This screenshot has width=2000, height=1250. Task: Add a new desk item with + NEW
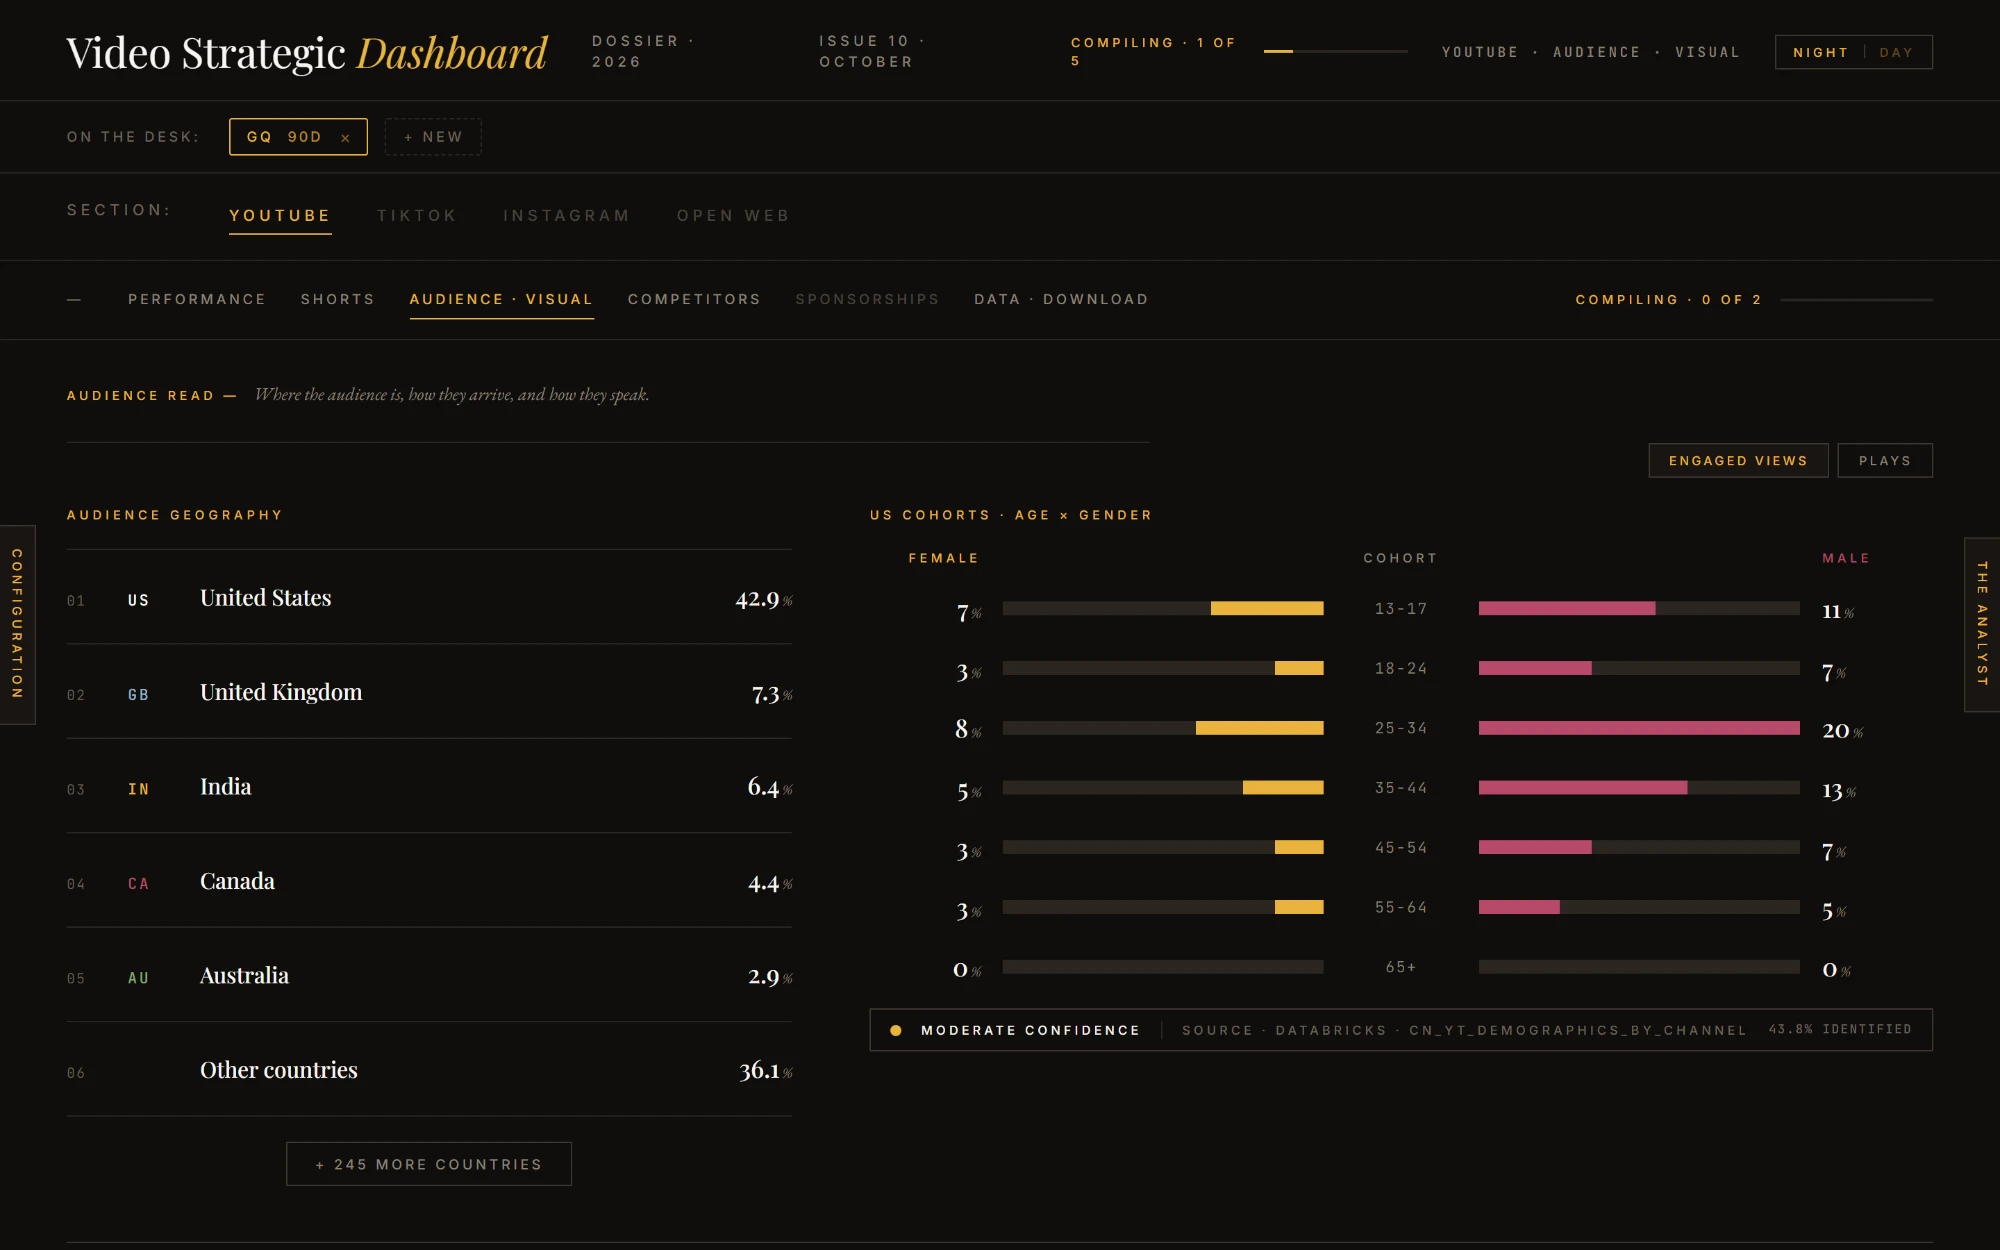coord(433,137)
